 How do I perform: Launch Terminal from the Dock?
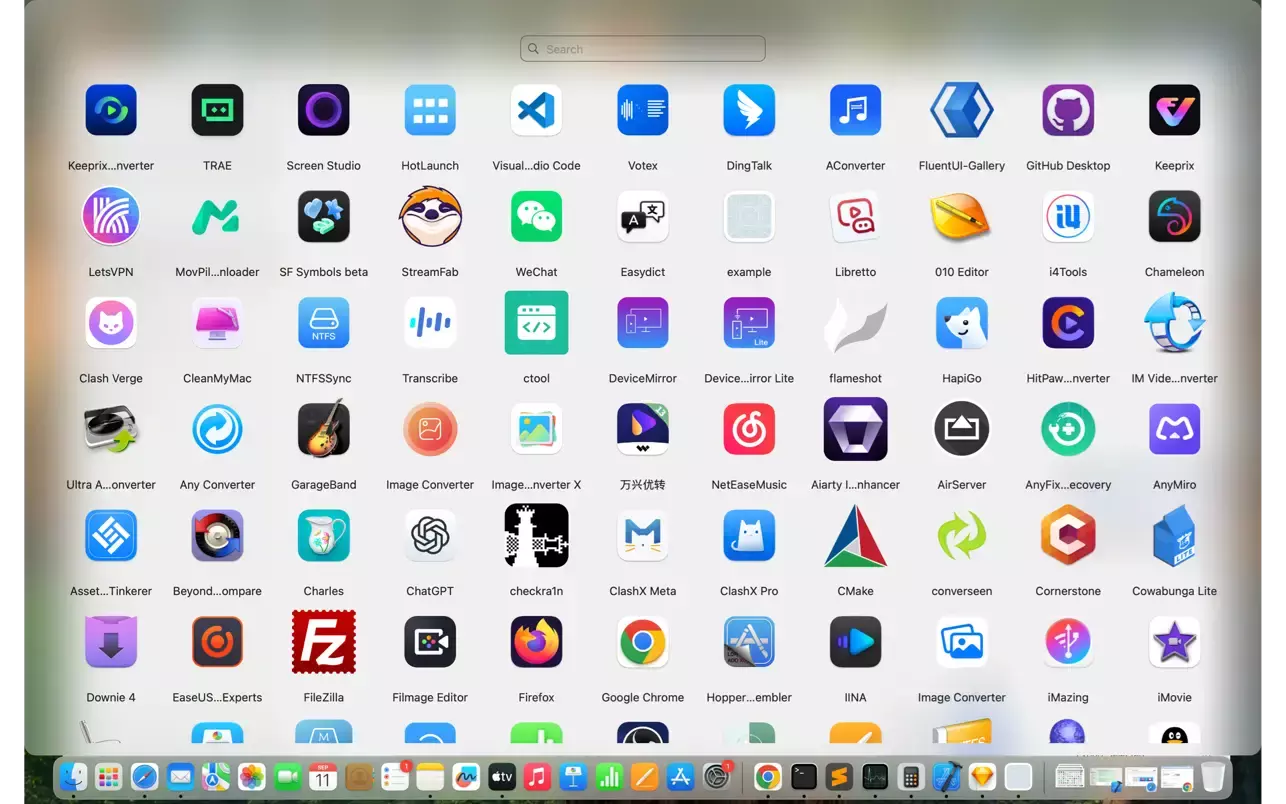(803, 777)
